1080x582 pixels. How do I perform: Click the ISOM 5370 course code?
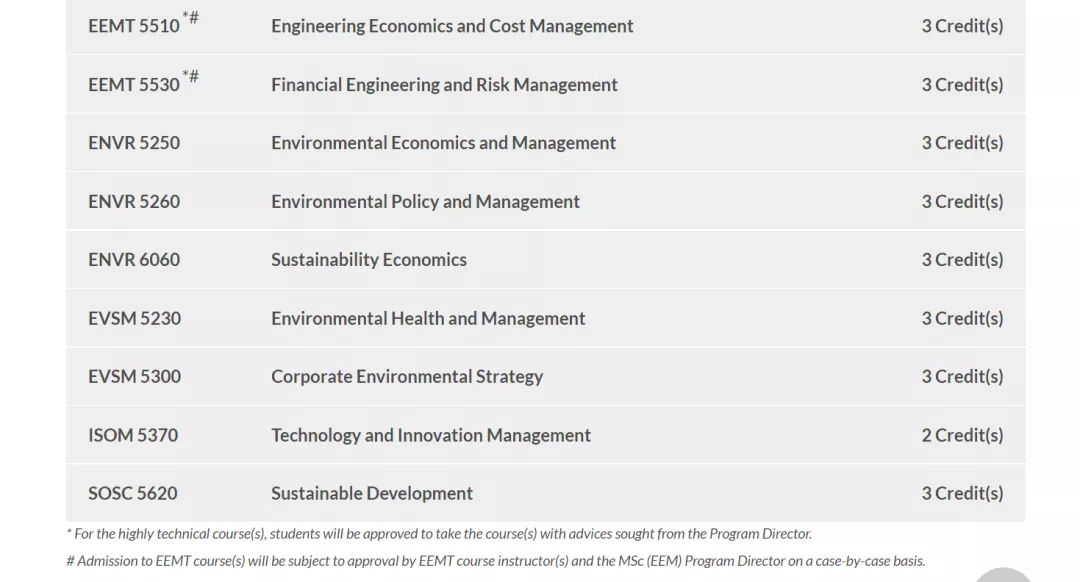(x=133, y=435)
